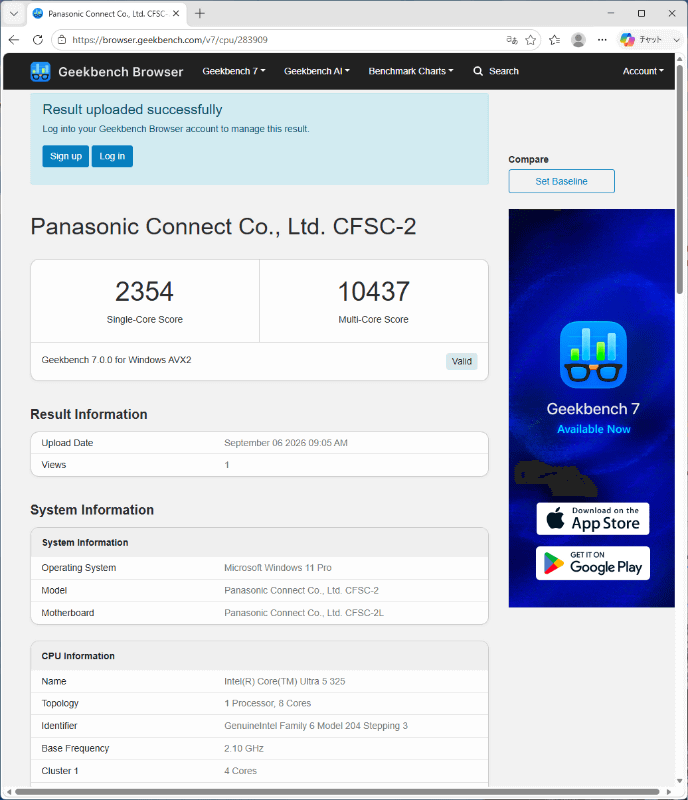
Task: Open the translate page icon in address bar
Action: 511,40
